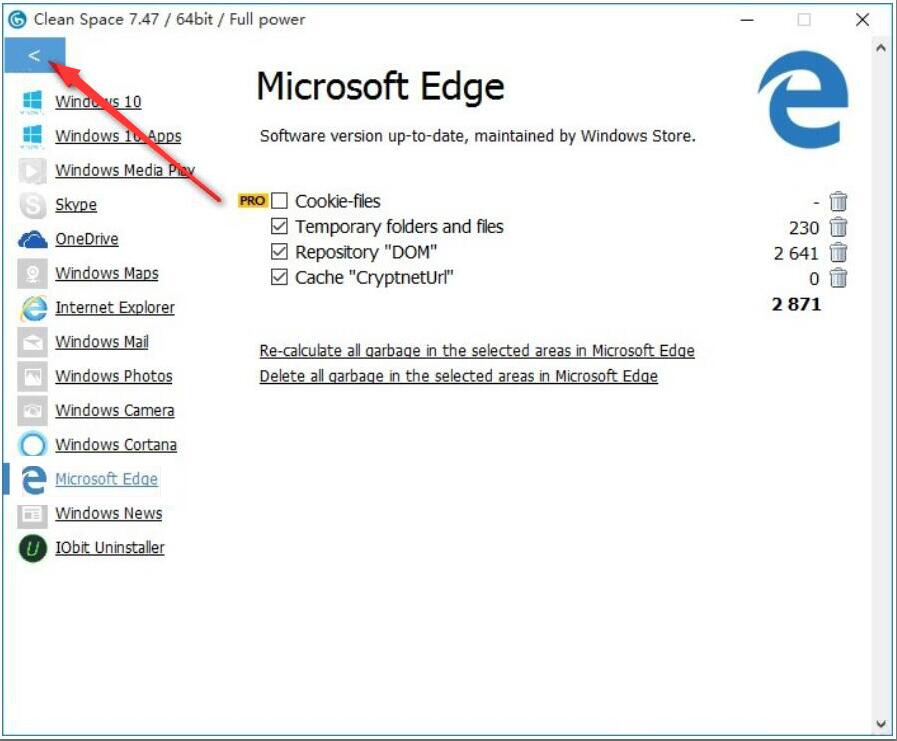This screenshot has width=897, height=741.
Task: Open the Windows 10 section
Action: [98, 102]
